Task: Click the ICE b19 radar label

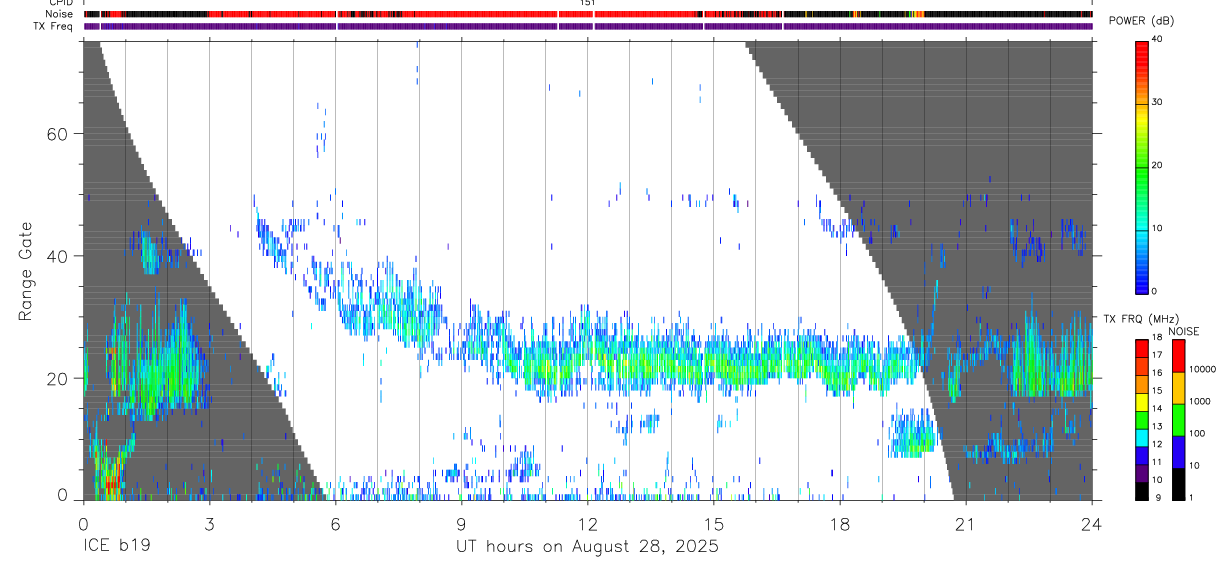Action: pyautogui.click(x=115, y=547)
